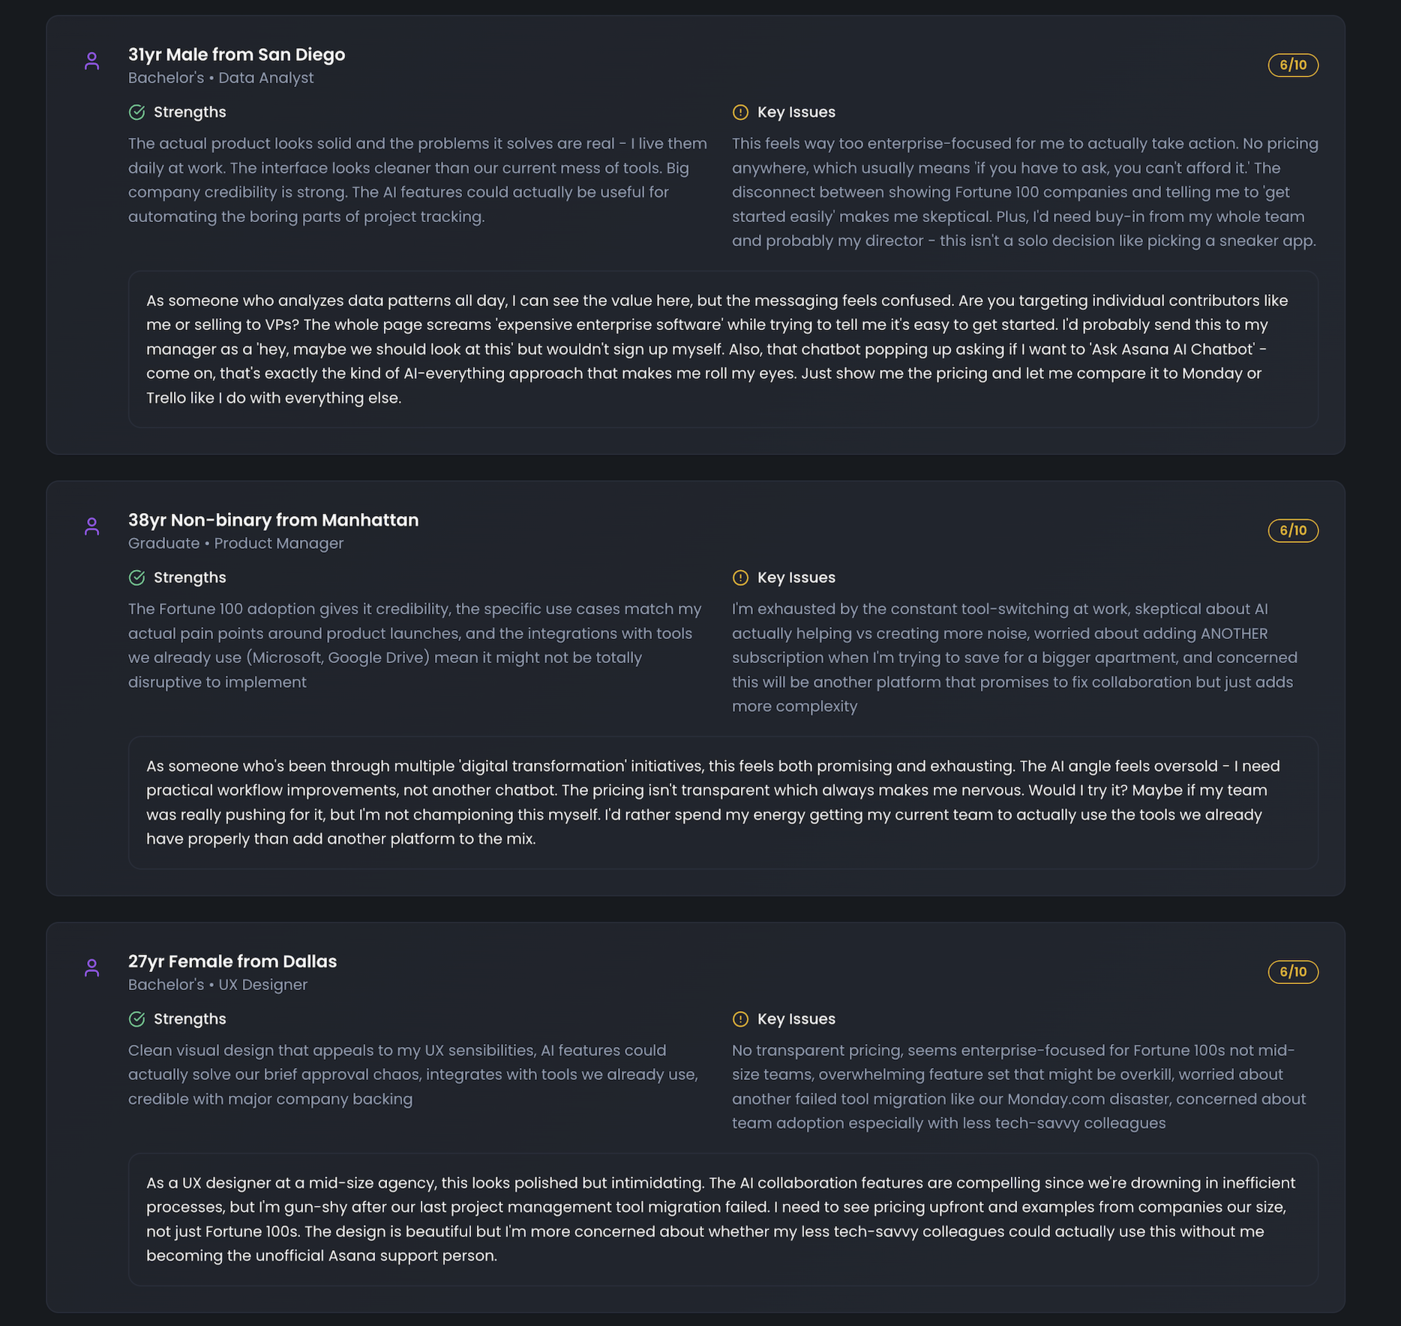Click the person icon beside the Manhattan persona
Viewport: 1401px width, 1326px height.
[92, 526]
